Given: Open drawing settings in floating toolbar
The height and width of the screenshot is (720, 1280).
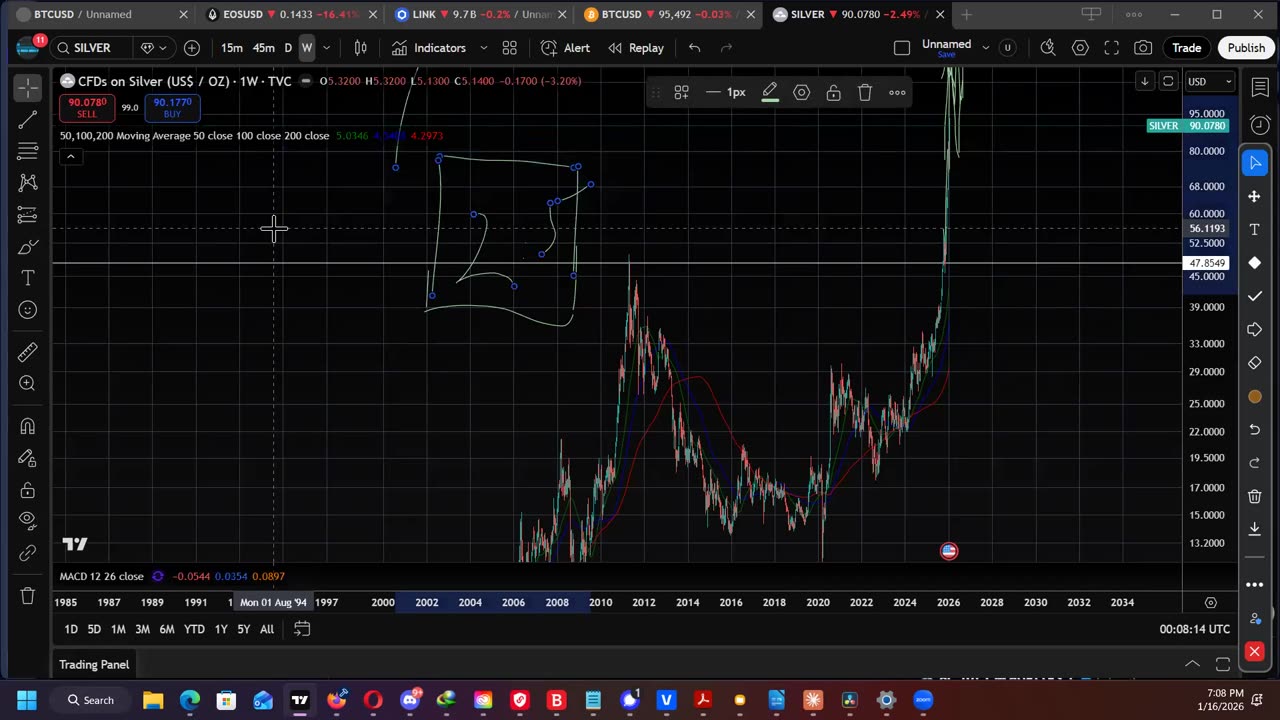Looking at the screenshot, I should point(802,93).
